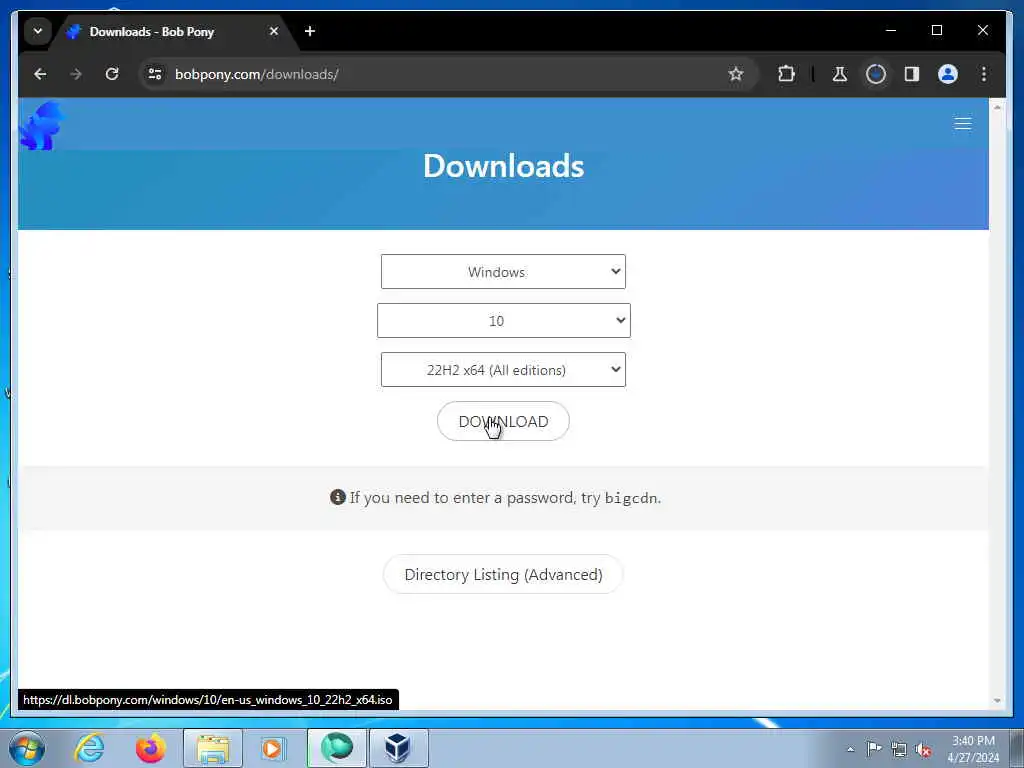Close the Downloads - Bob Pony tab
The height and width of the screenshot is (768, 1024).
pos(274,31)
